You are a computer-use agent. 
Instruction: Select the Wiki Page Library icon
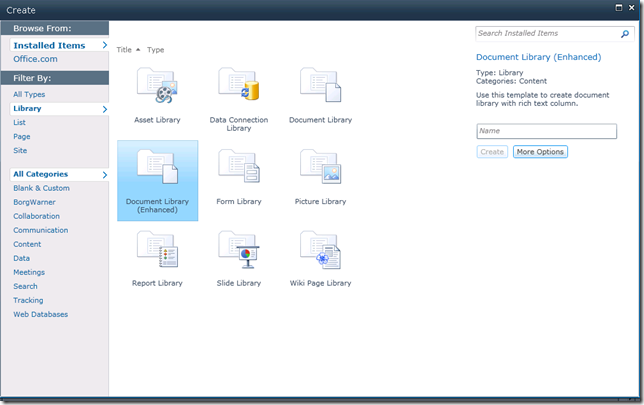tap(320, 250)
